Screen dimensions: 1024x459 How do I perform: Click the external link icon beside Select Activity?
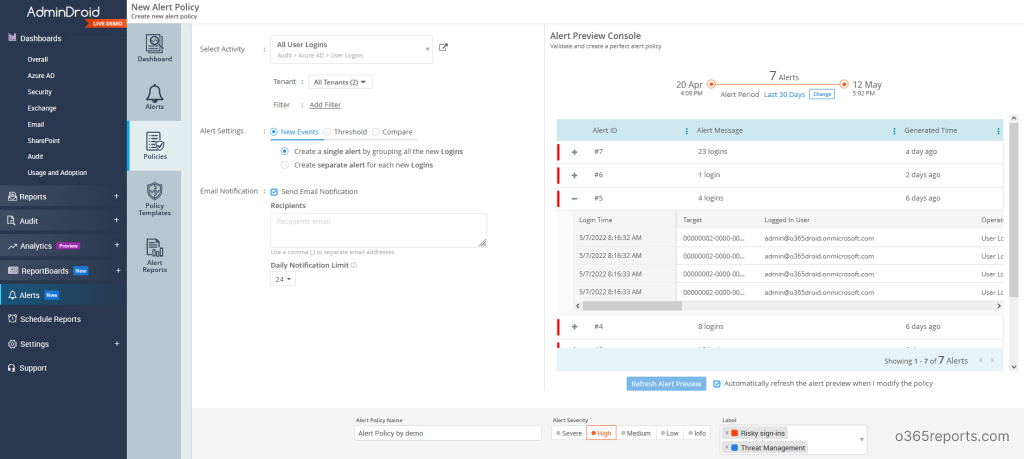point(443,48)
